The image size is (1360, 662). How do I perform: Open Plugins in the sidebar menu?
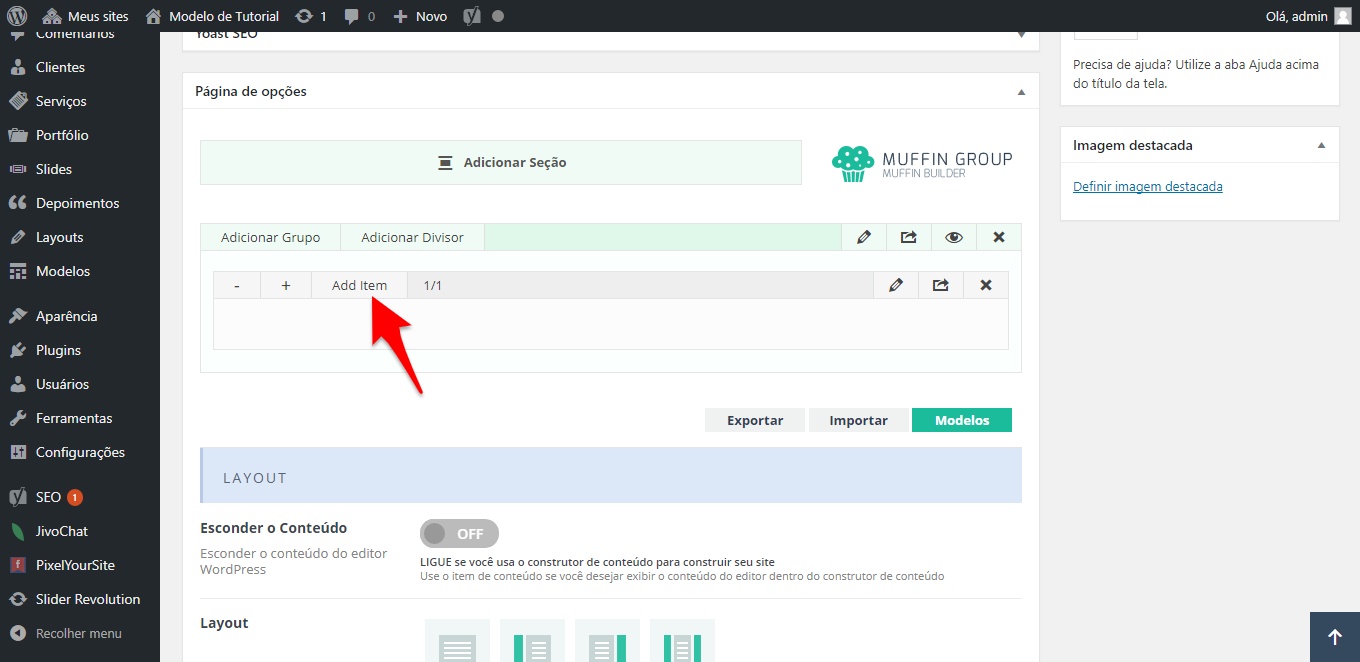tap(58, 350)
